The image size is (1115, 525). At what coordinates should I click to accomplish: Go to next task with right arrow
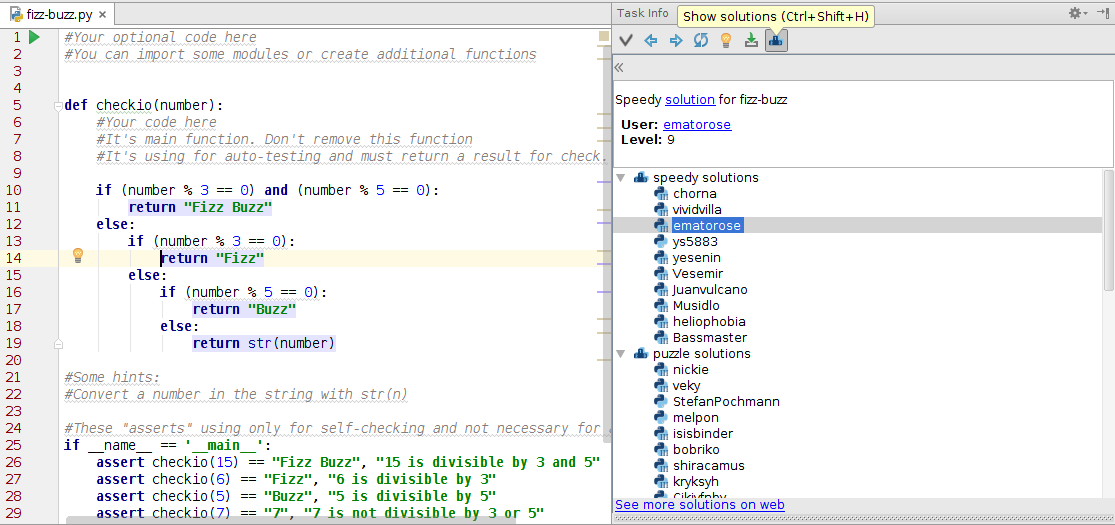[x=676, y=41]
